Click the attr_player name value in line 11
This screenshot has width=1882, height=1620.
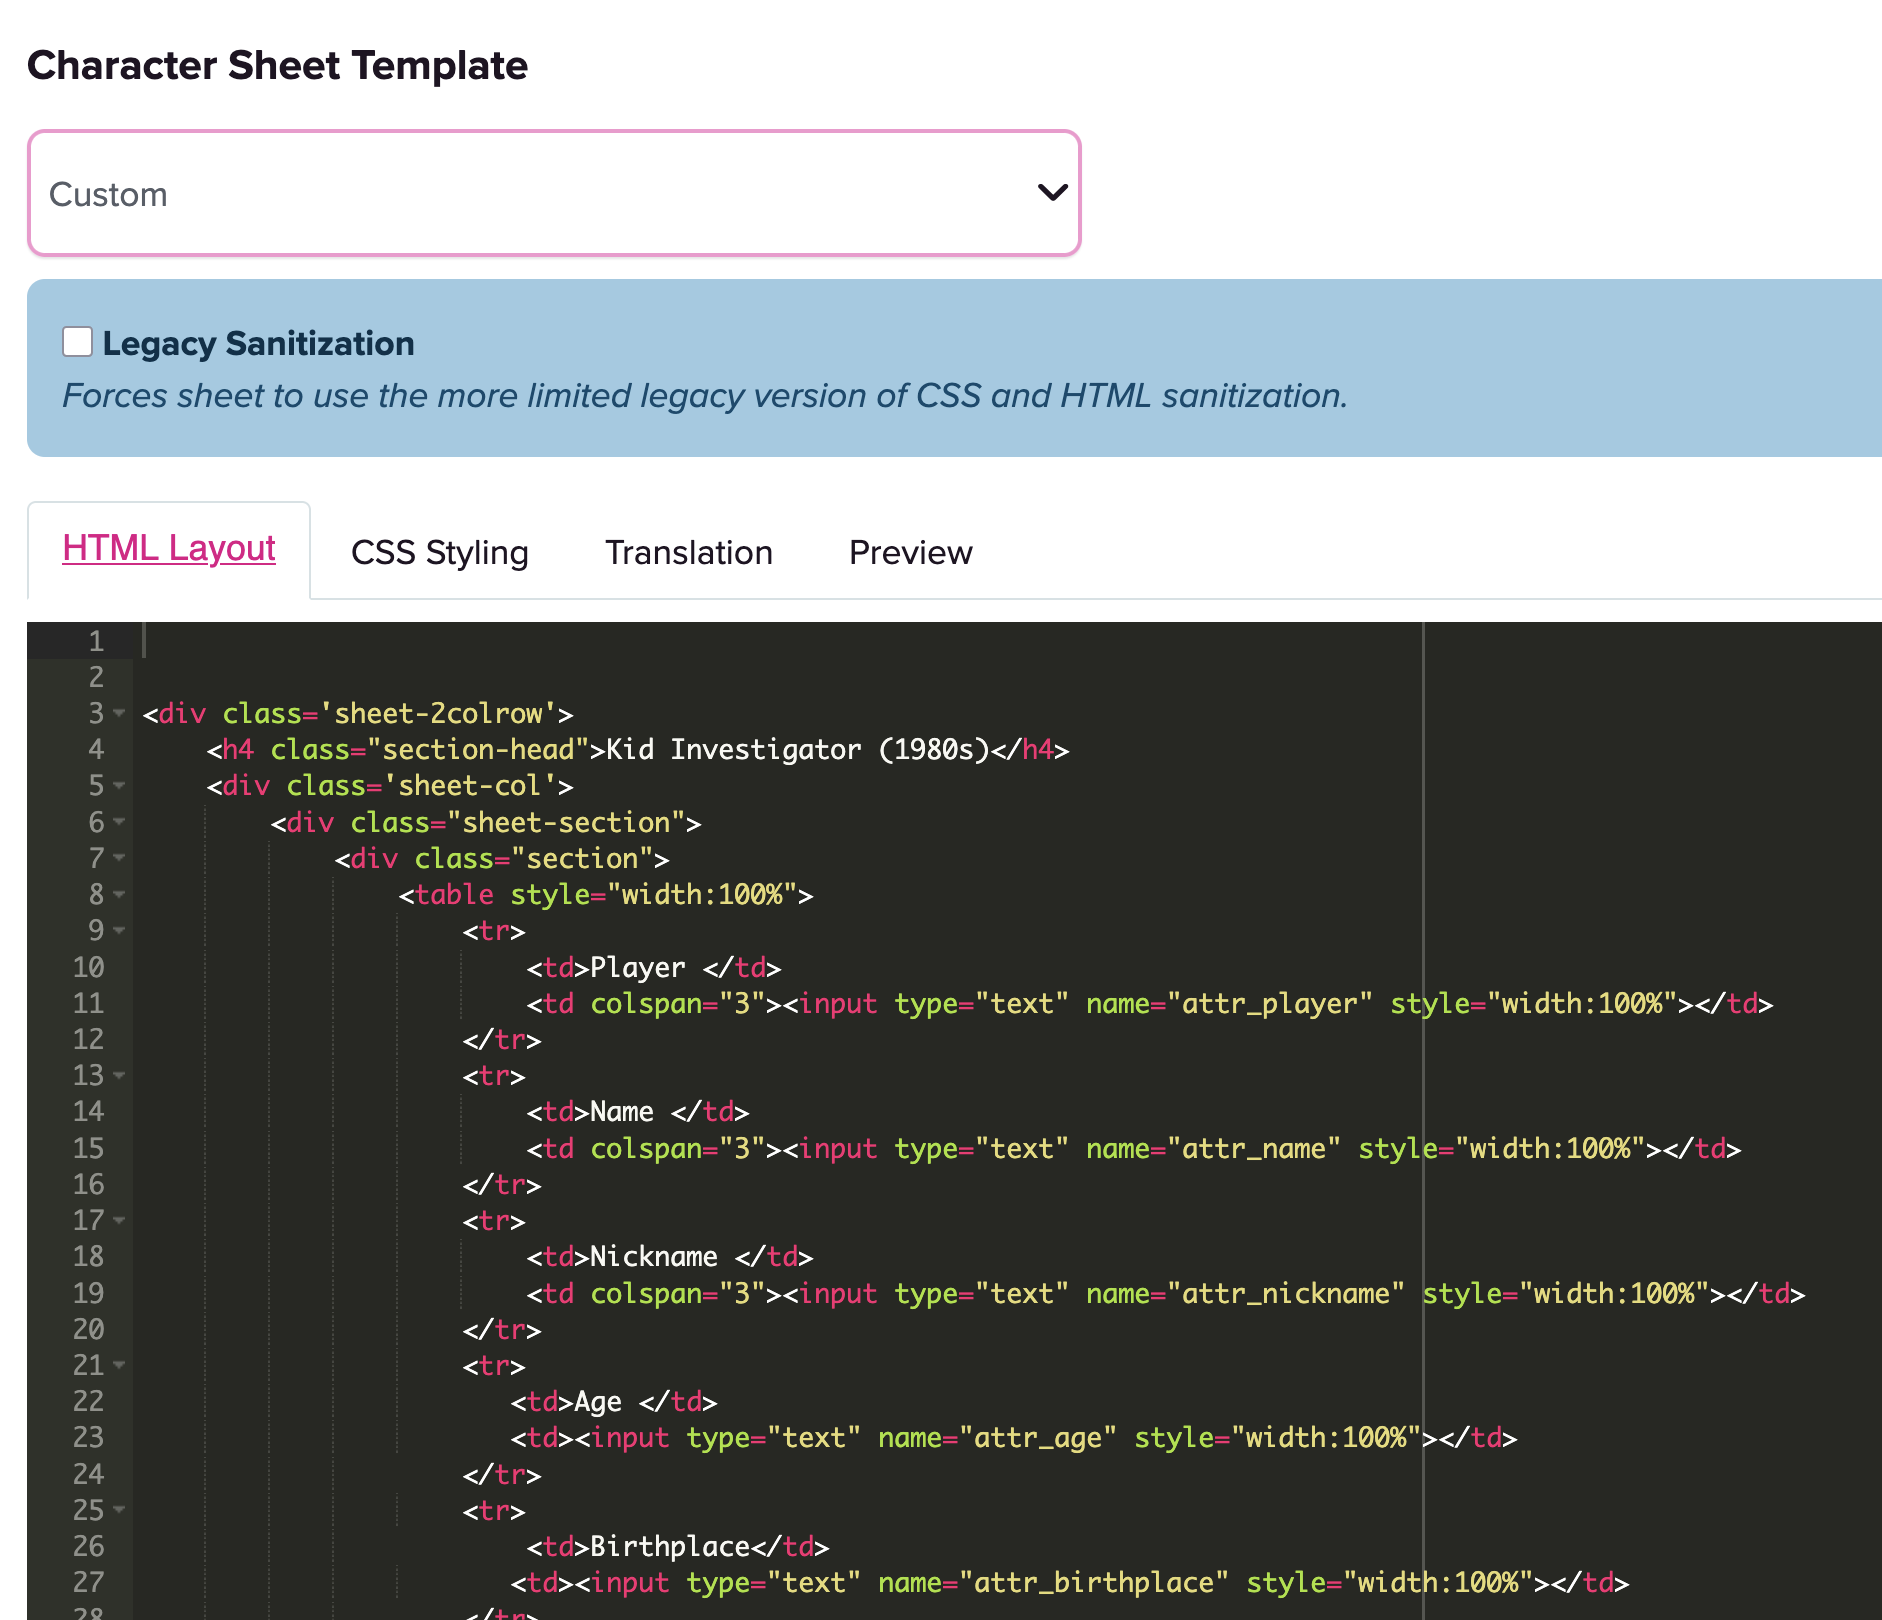[1269, 1003]
